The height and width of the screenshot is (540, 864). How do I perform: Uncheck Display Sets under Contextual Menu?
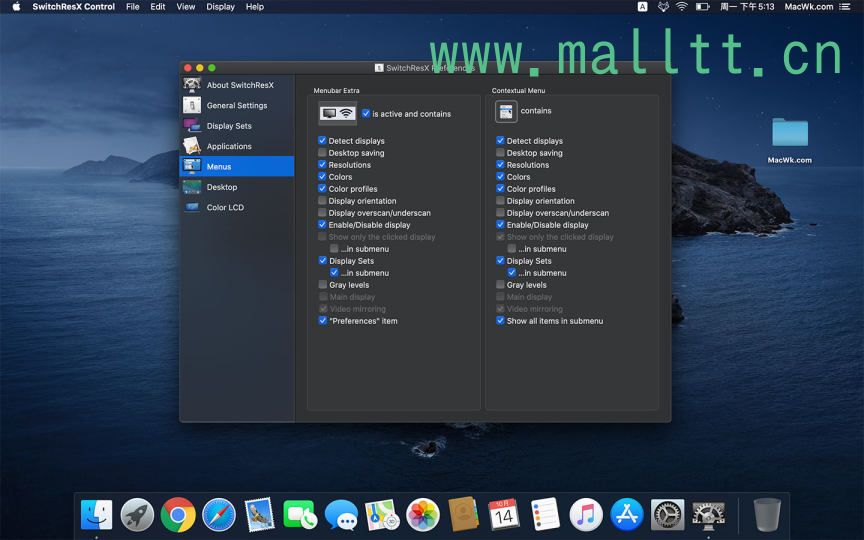[x=500, y=260]
